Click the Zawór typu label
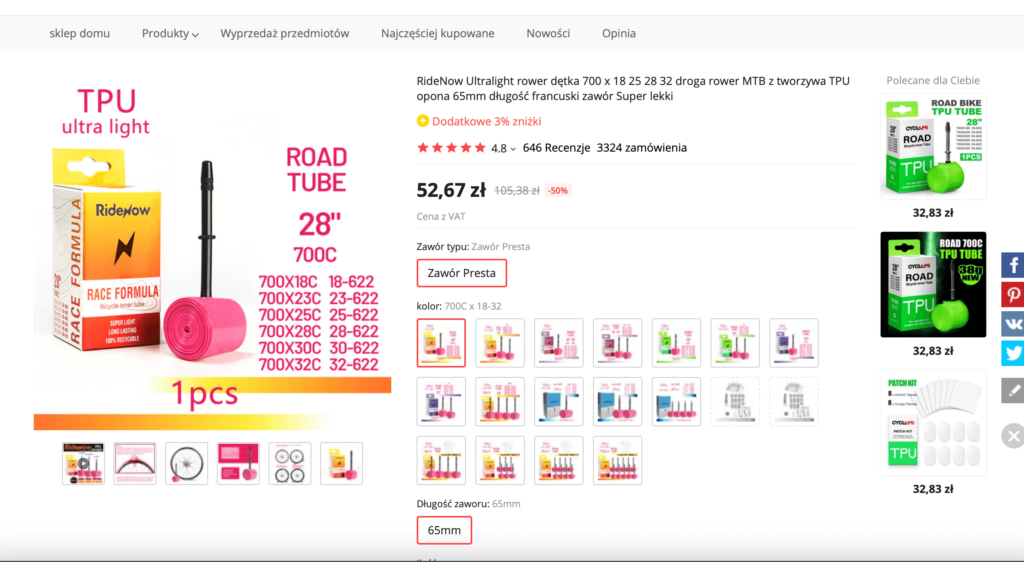 pos(443,247)
